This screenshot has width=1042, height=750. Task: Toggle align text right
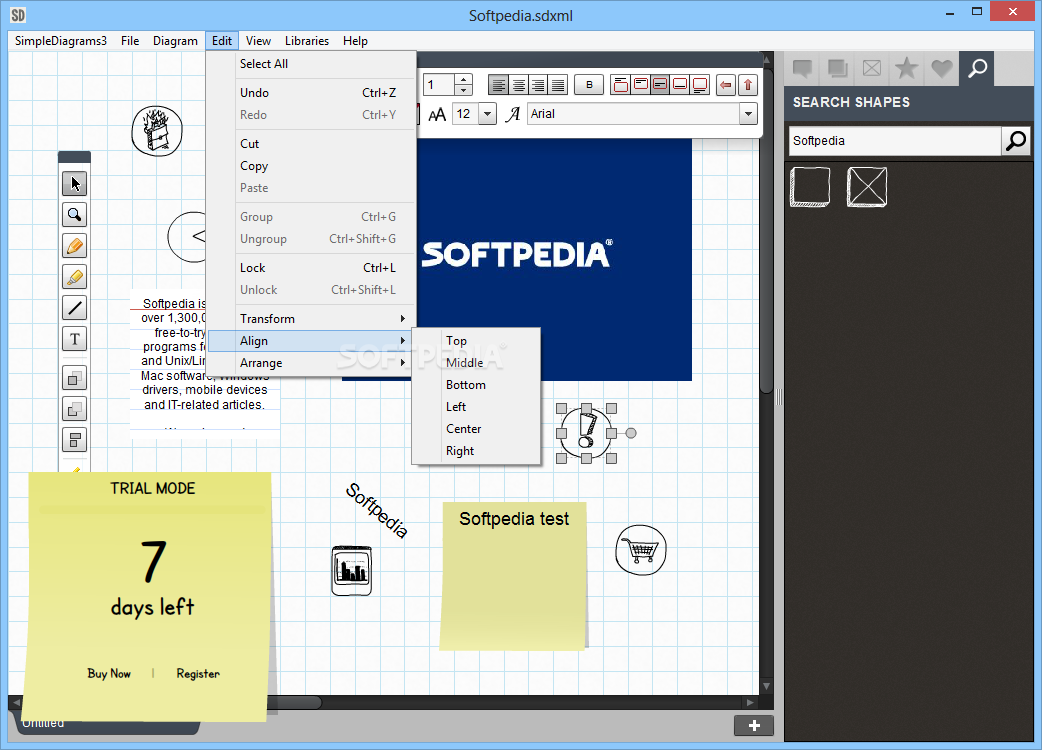tap(538, 85)
